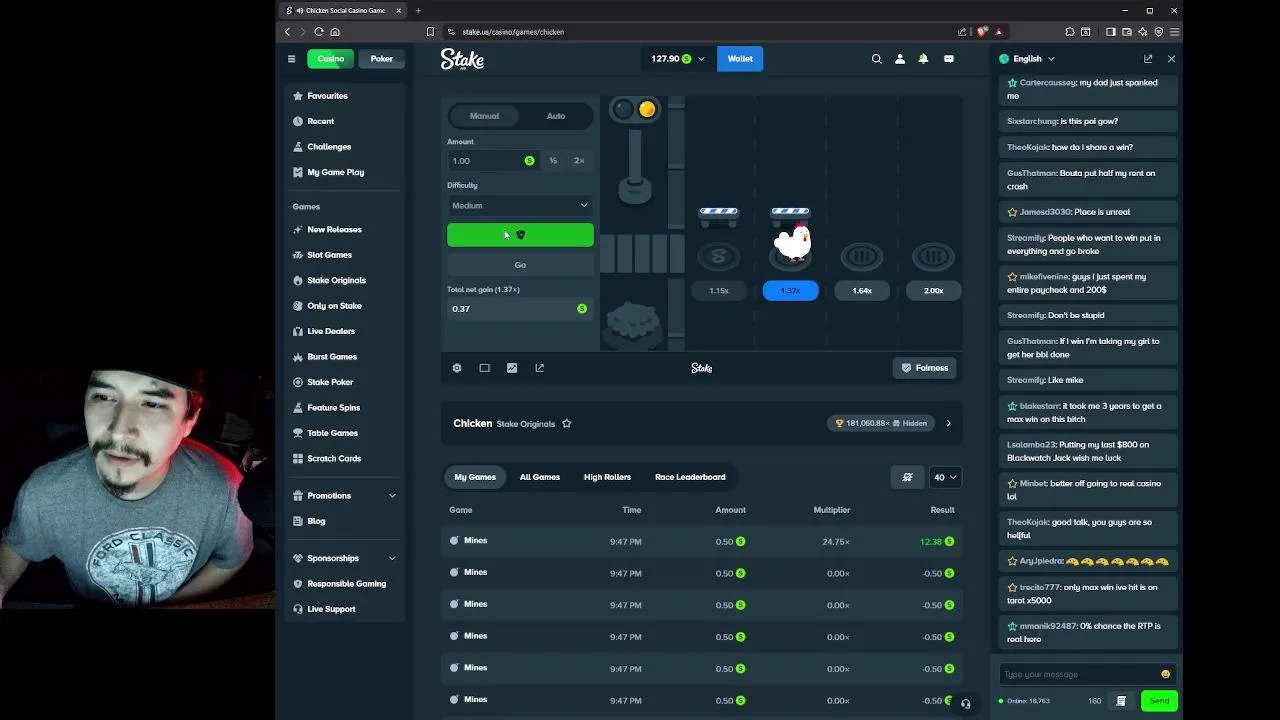The width and height of the screenshot is (1280, 720).
Task: Click the green cashout button
Action: (520, 235)
